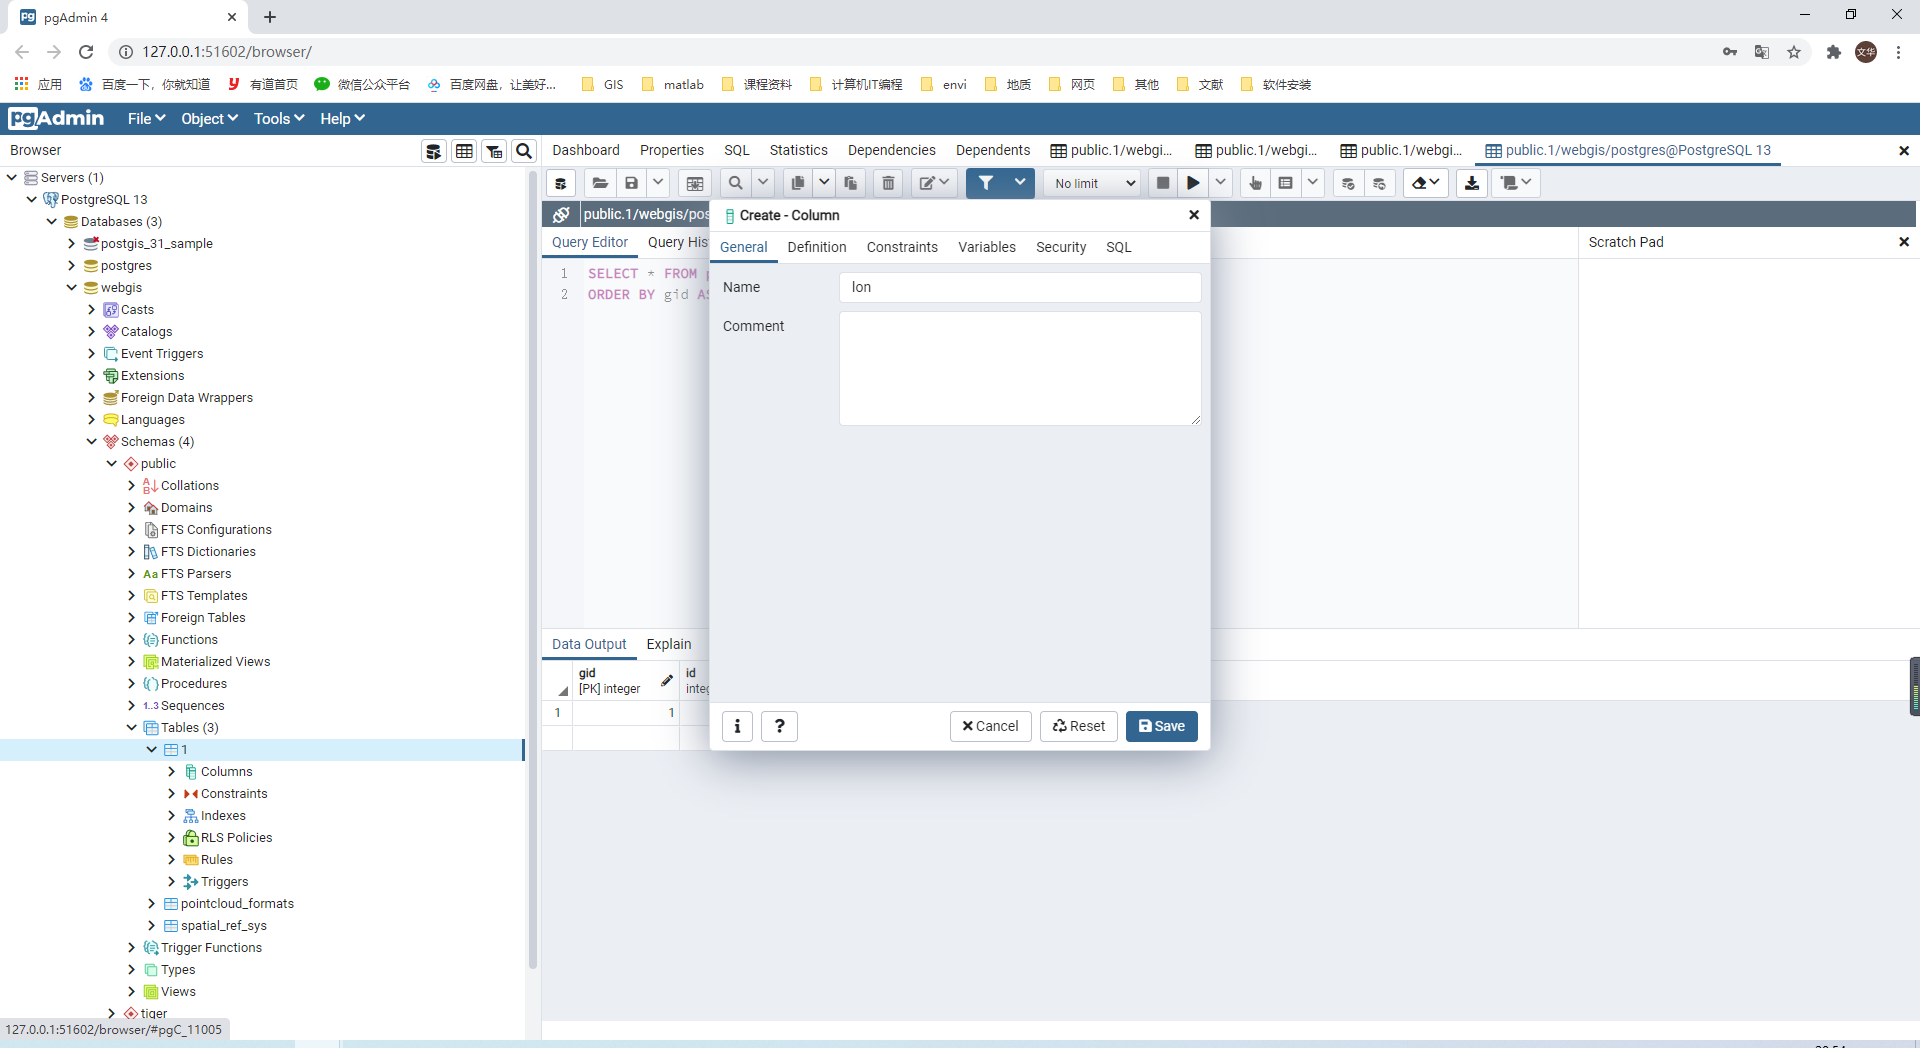1920x1048 pixels.
Task: Switch to the Definition tab in dialog
Action: (x=816, y=247)
